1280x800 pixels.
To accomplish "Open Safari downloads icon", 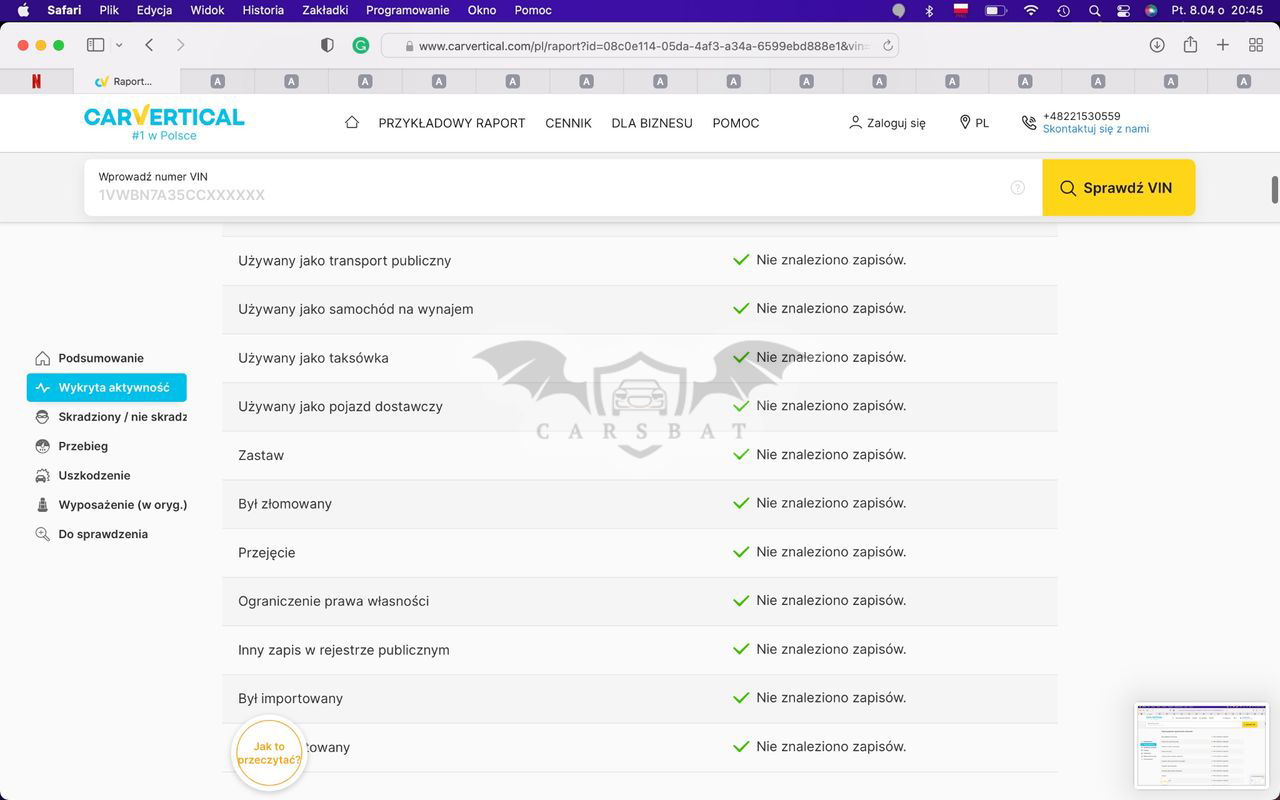I will [1157, 45].
